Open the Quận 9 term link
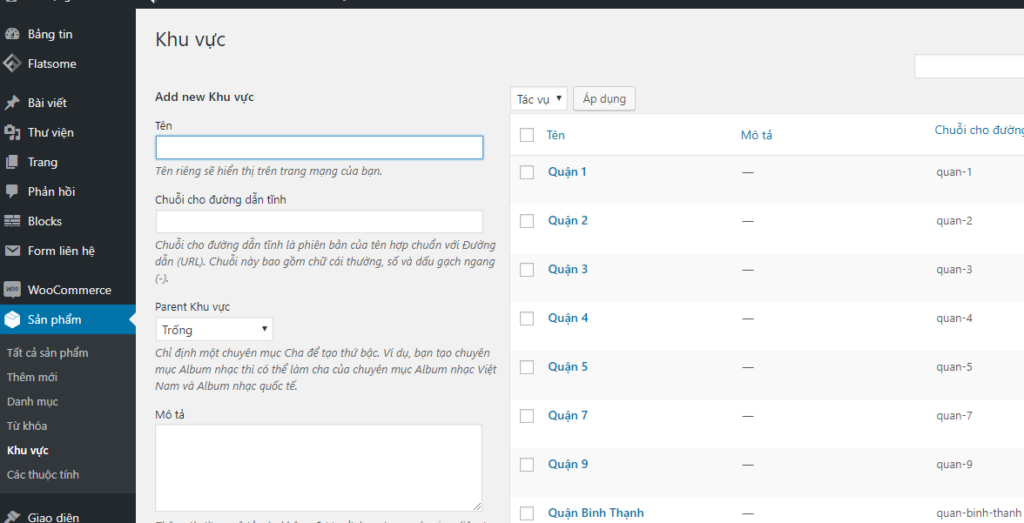1024x523 pixels. click(x=568, y=464)
